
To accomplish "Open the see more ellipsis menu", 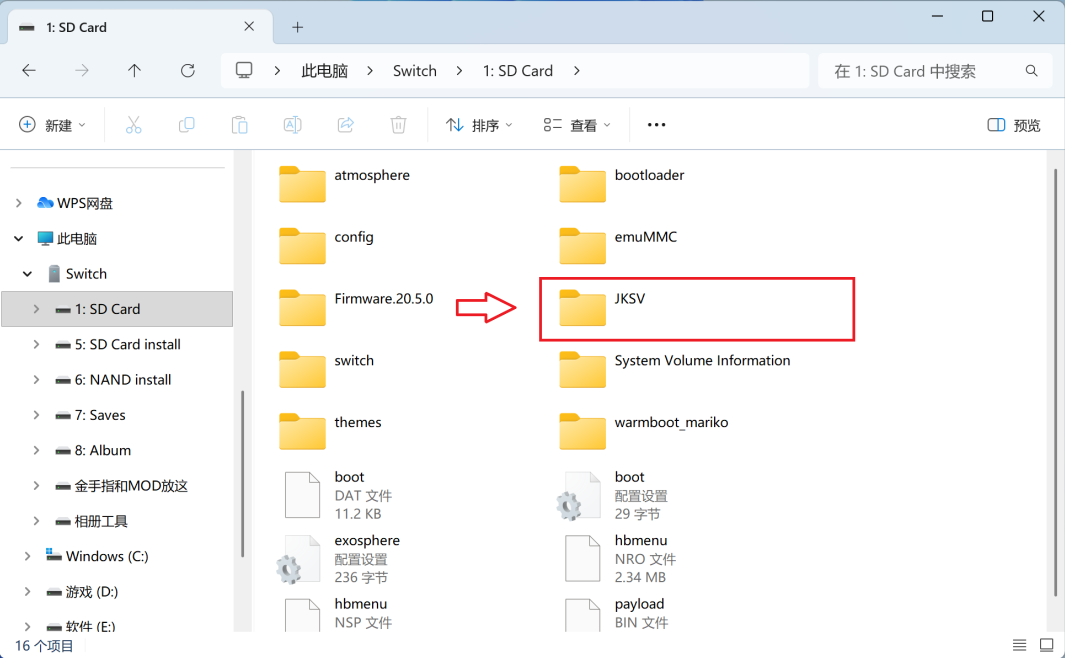I will (656, 125).
